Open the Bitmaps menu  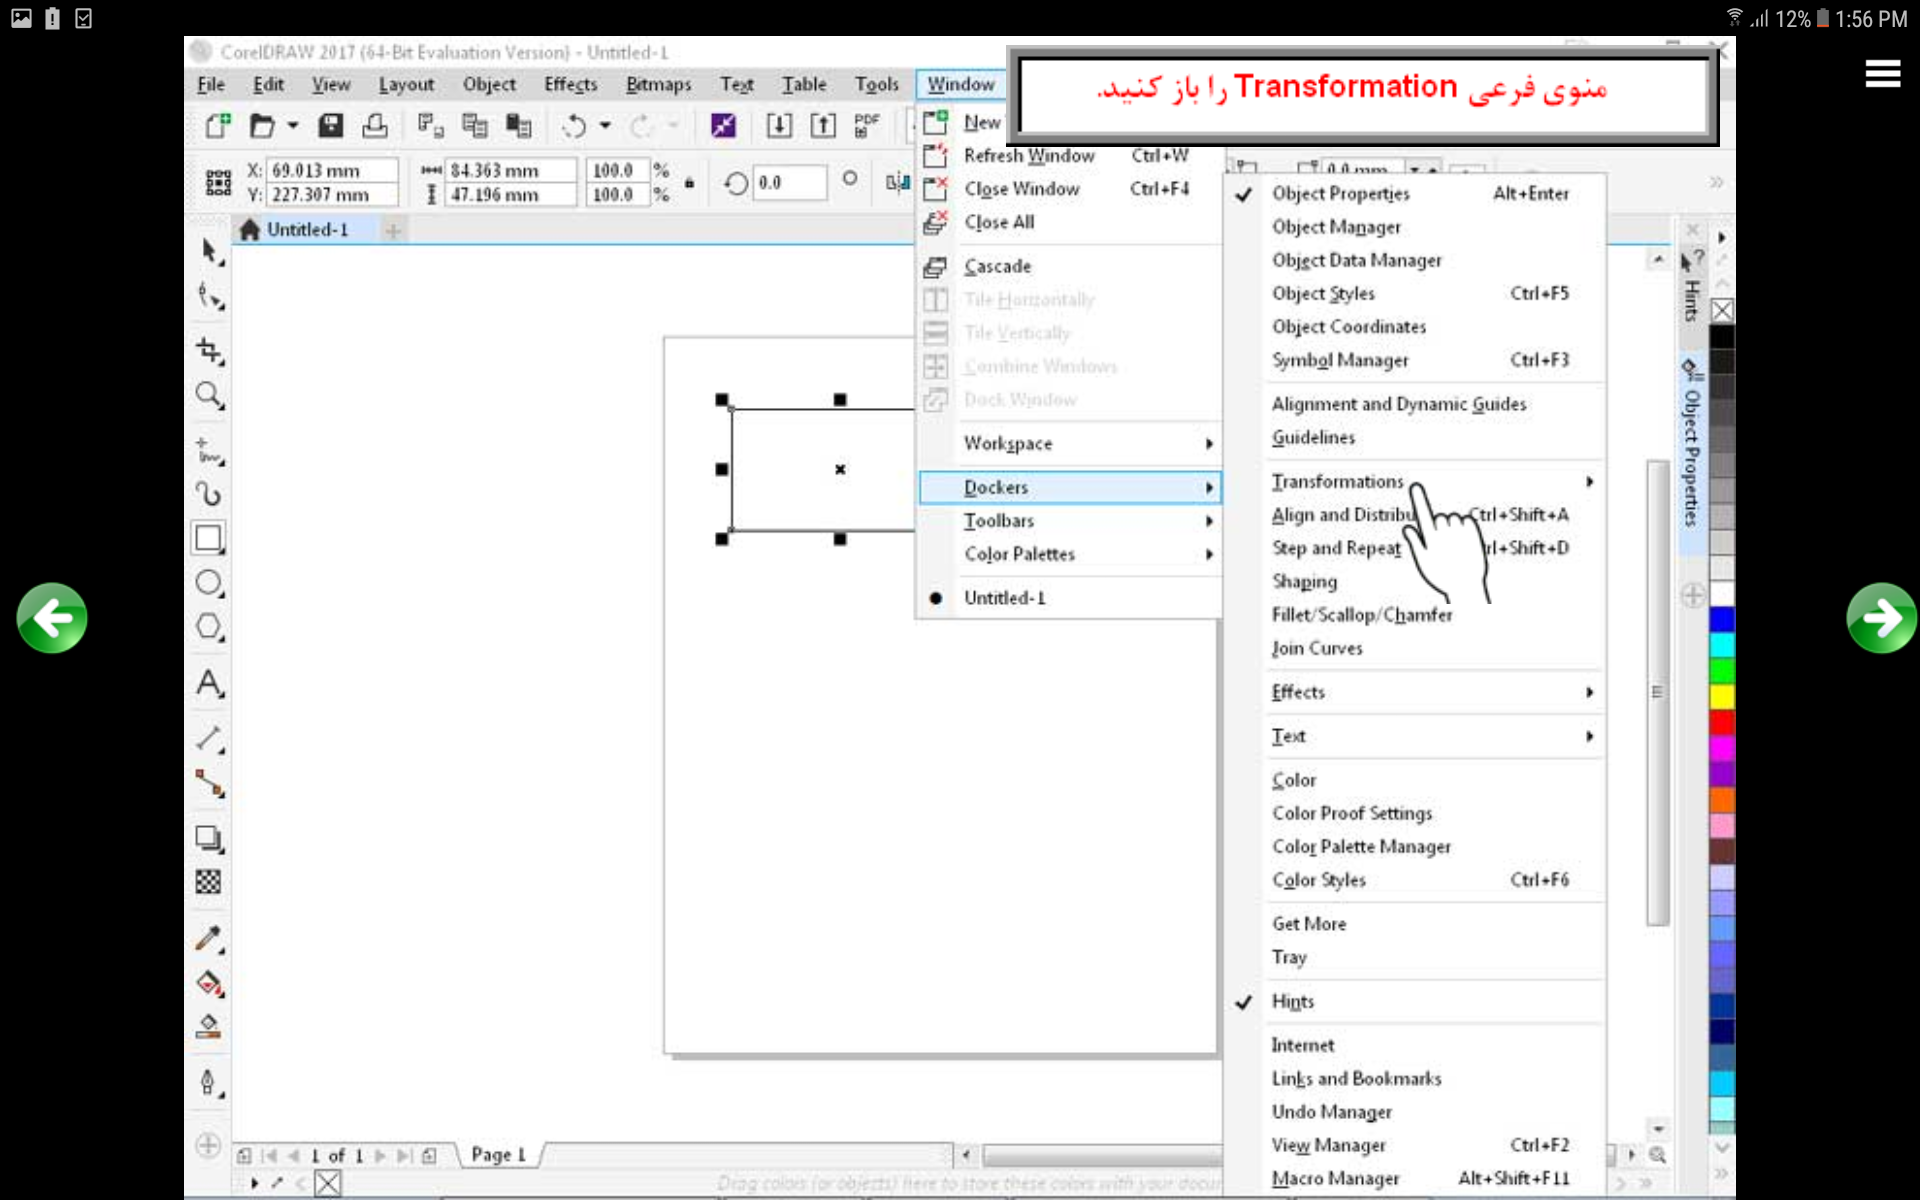click(658, 85)
